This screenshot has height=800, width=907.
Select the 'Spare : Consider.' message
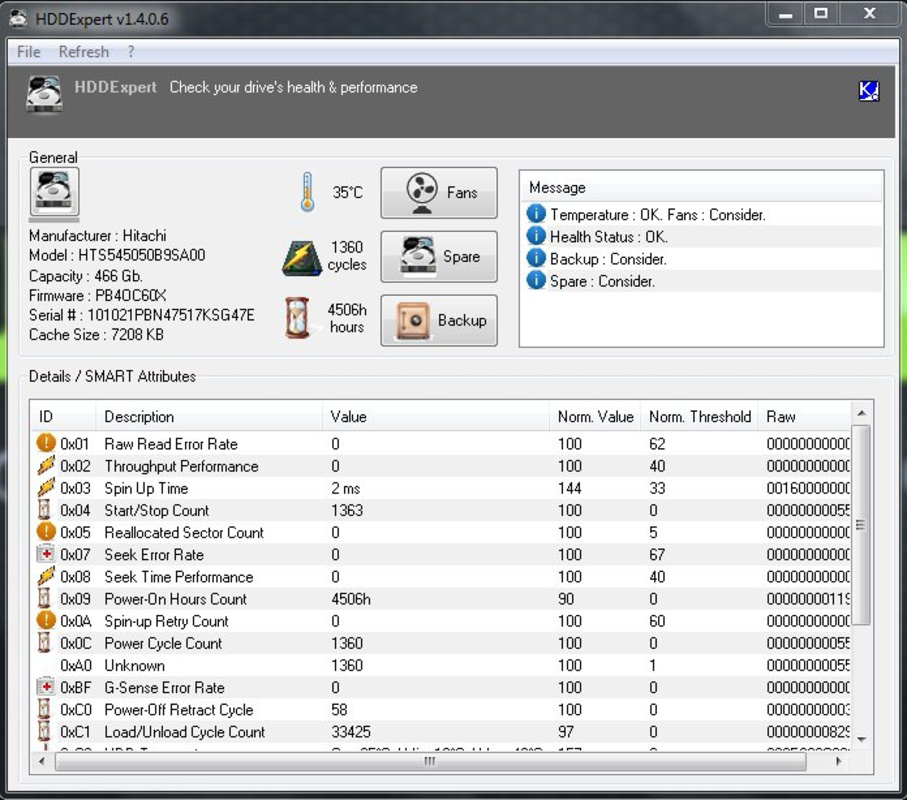[602, 281]
